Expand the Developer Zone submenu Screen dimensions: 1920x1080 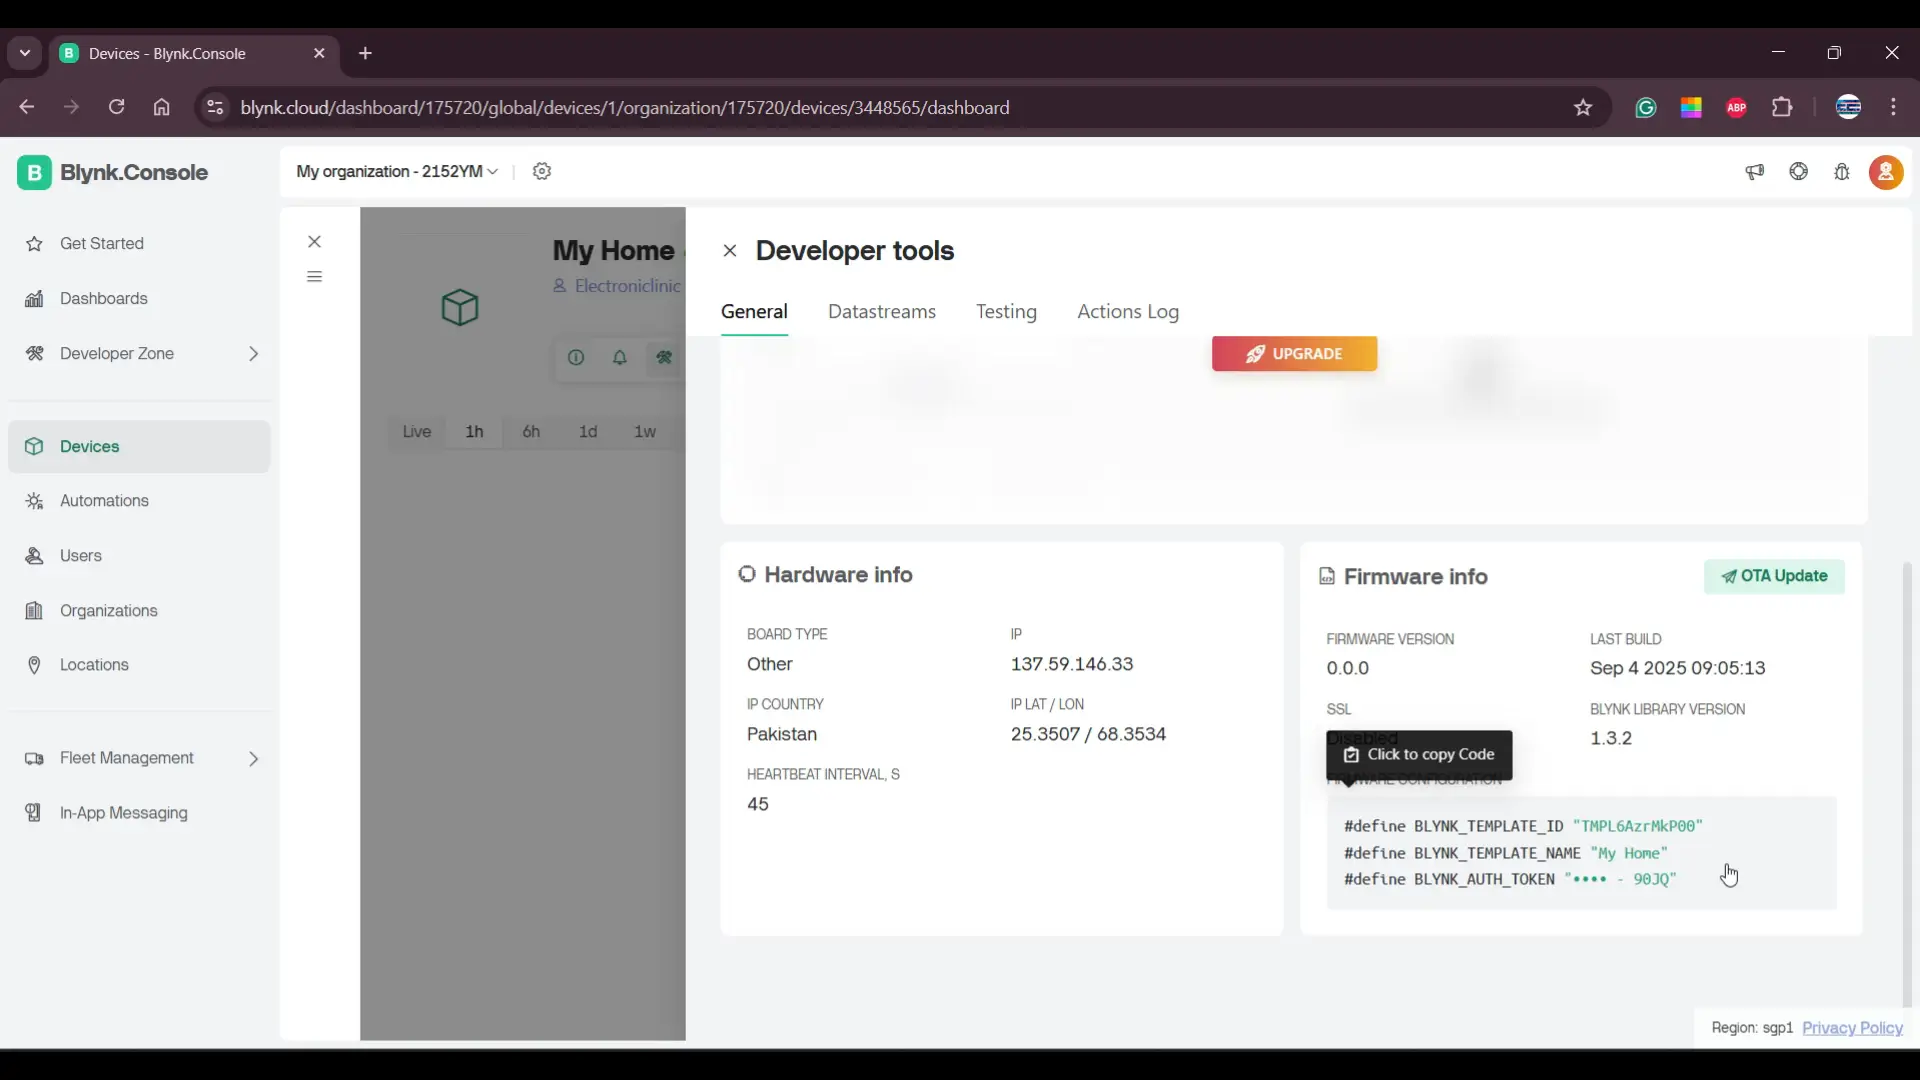pos(254,354)
